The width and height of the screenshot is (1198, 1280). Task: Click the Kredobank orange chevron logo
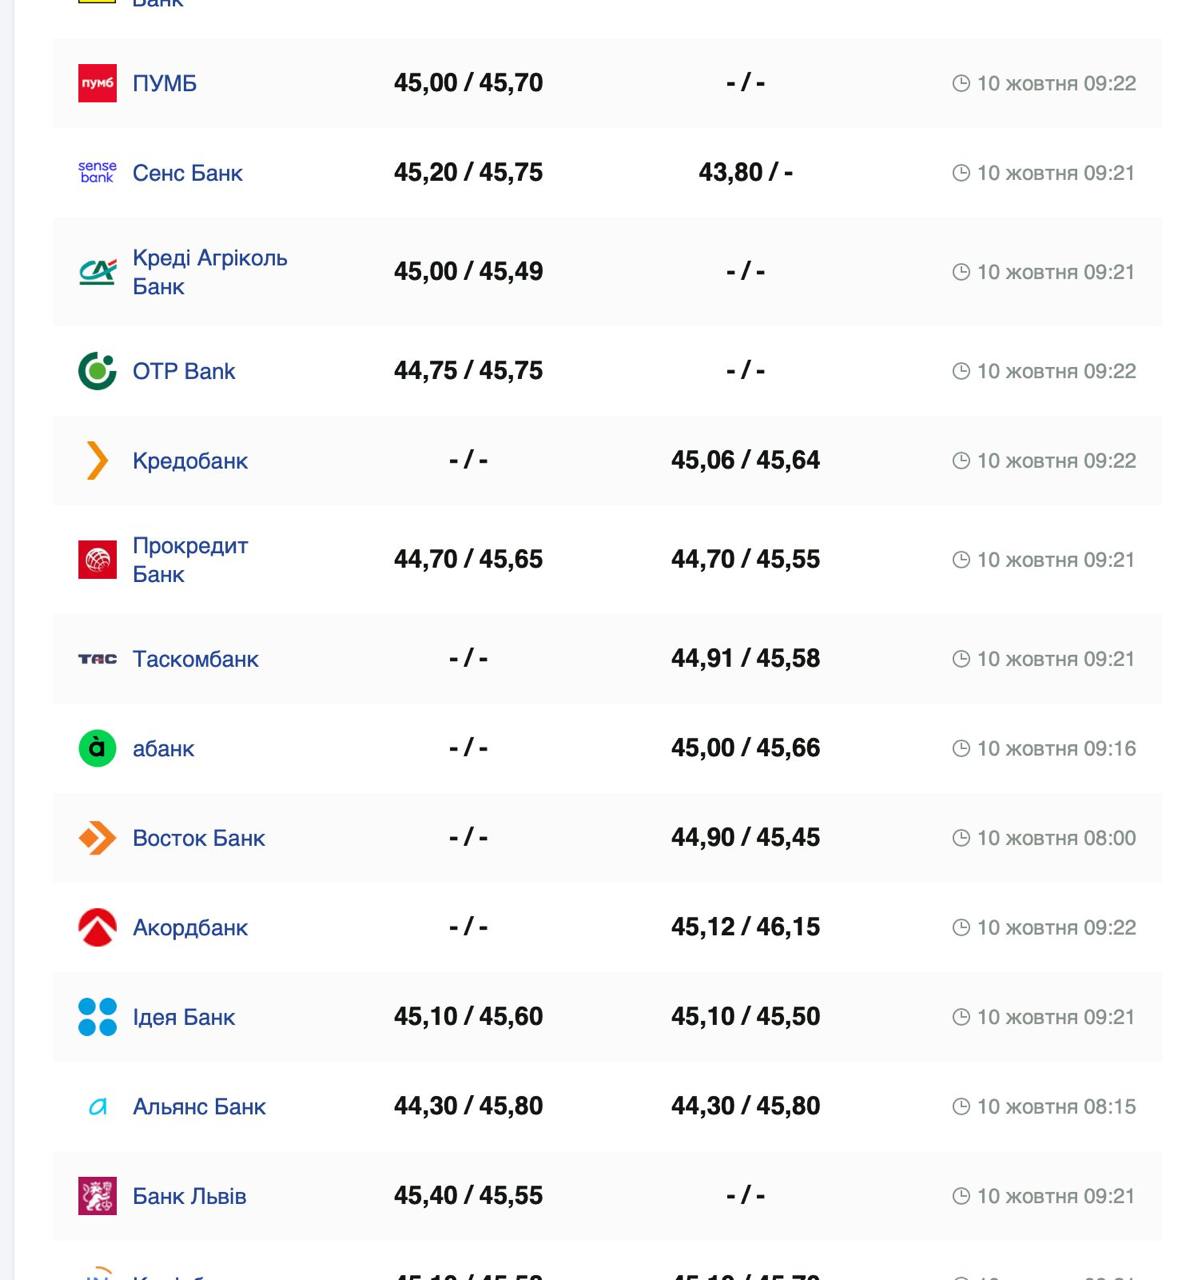pyautogui.click(x=97, y=461)
